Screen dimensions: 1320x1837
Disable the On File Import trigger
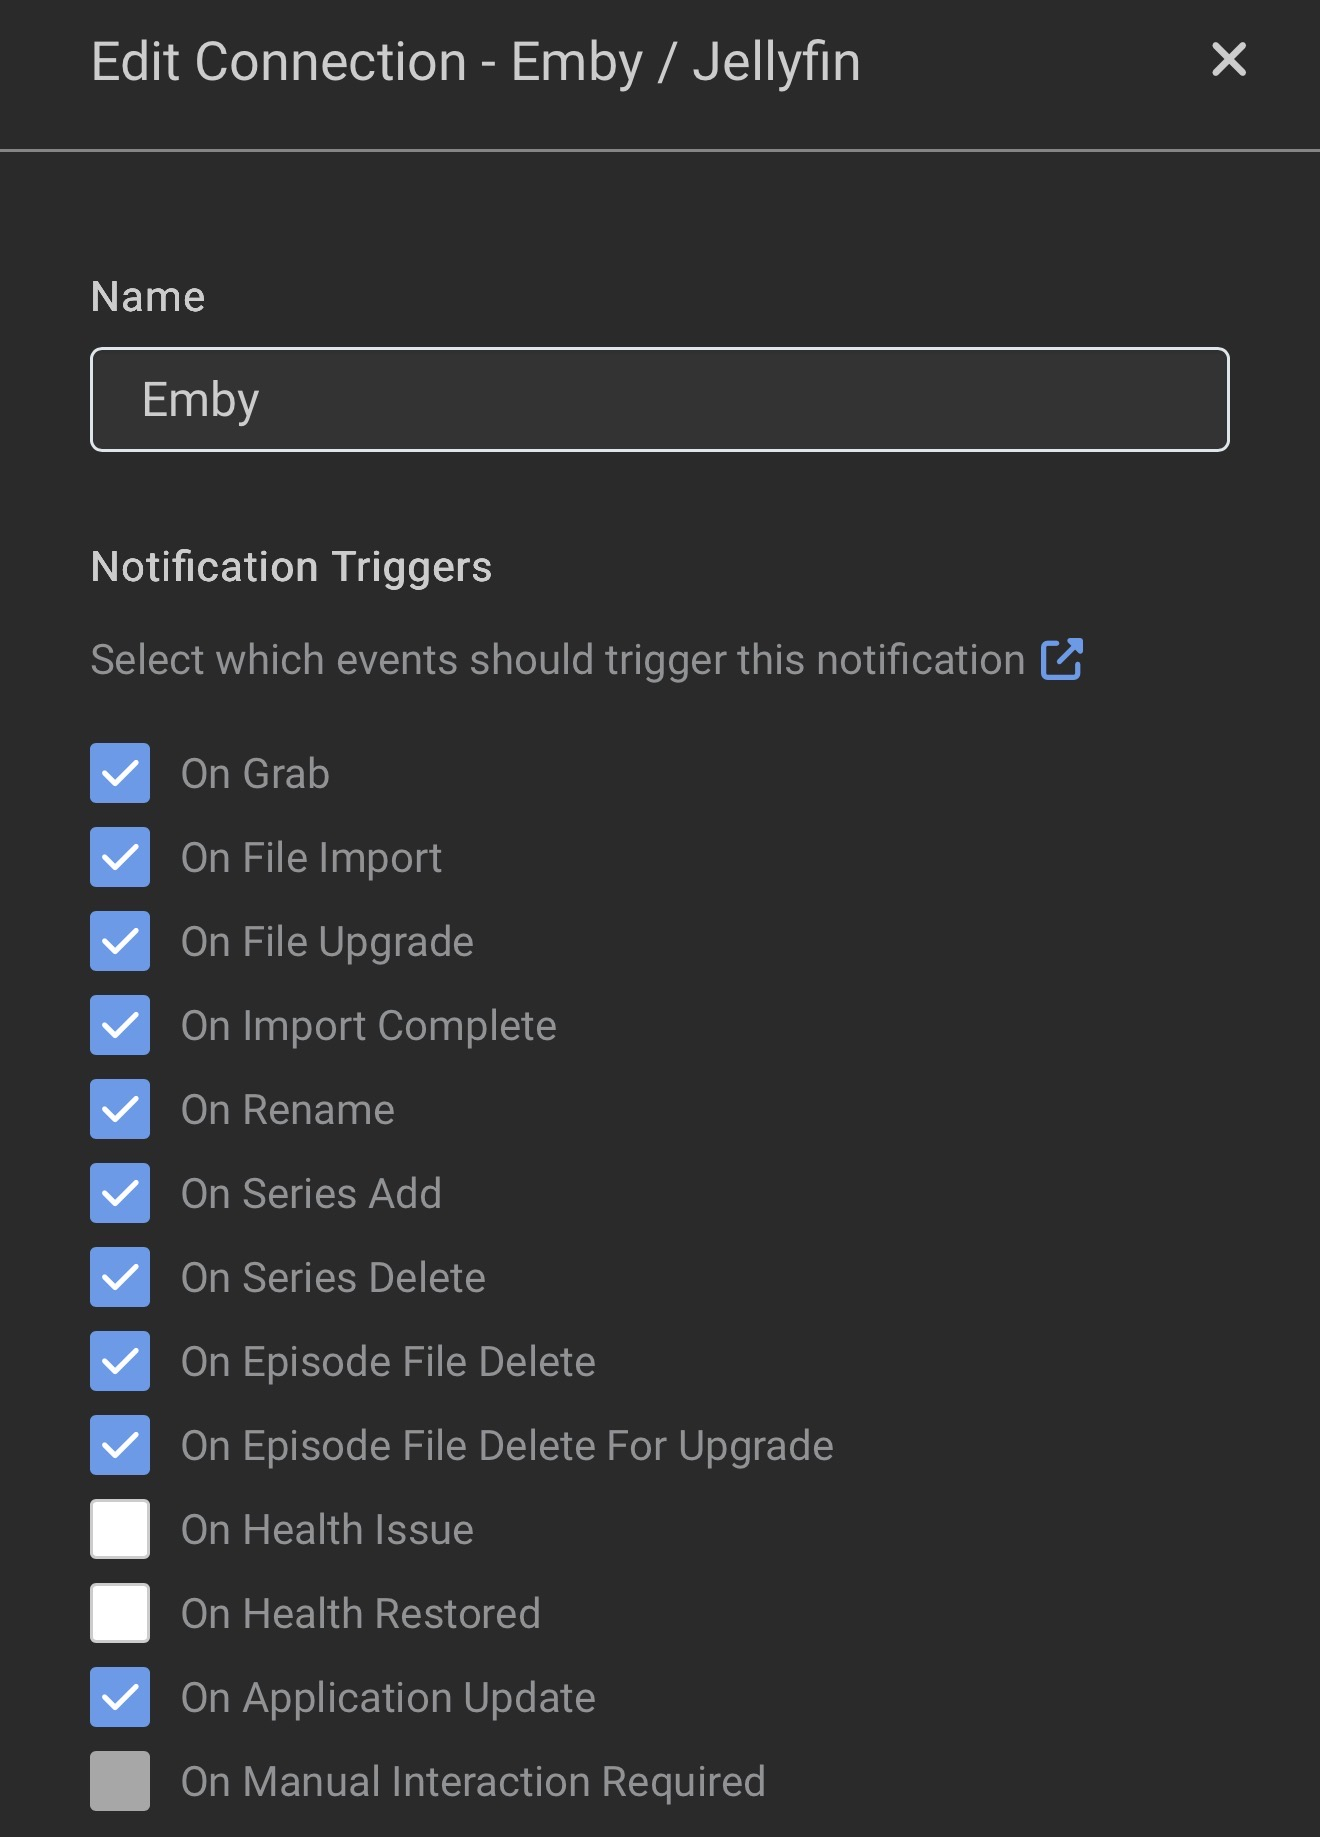pos(120,857)
